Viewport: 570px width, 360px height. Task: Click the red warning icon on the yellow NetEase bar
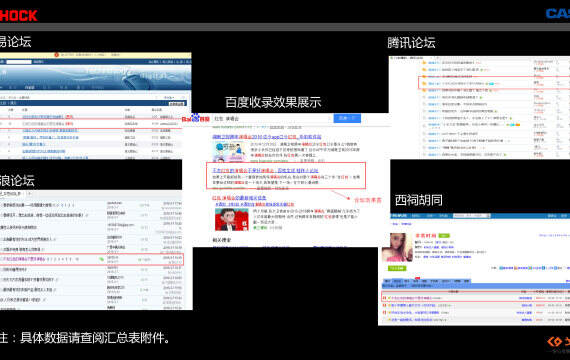coord(56,55)
